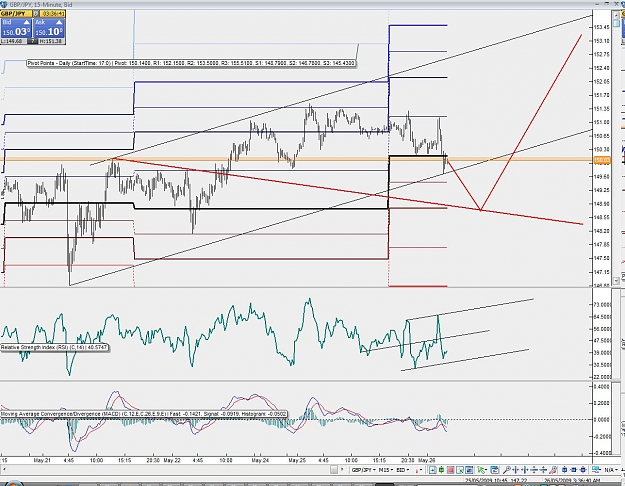Click the chart scrollbar down arrow
This screenshot has width=625, height=486.
616,280
